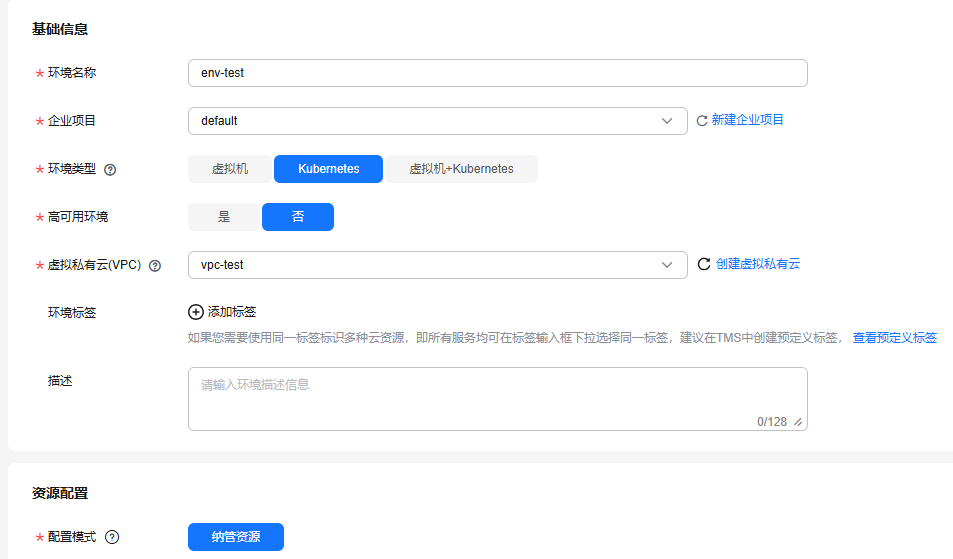Click the 虚拟私有云(VPC) help icon
This screenshot has width=953, height=559.
click(155, 266)
